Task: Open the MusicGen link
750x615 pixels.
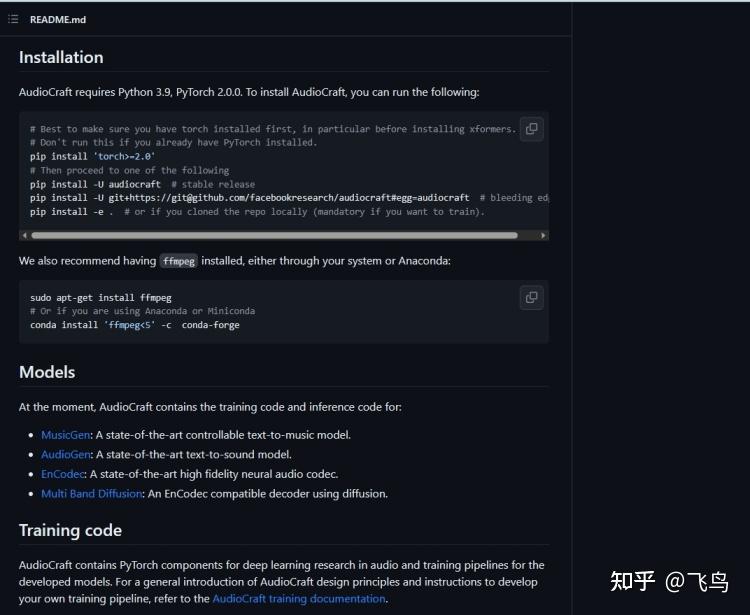Action: [65, 435]
